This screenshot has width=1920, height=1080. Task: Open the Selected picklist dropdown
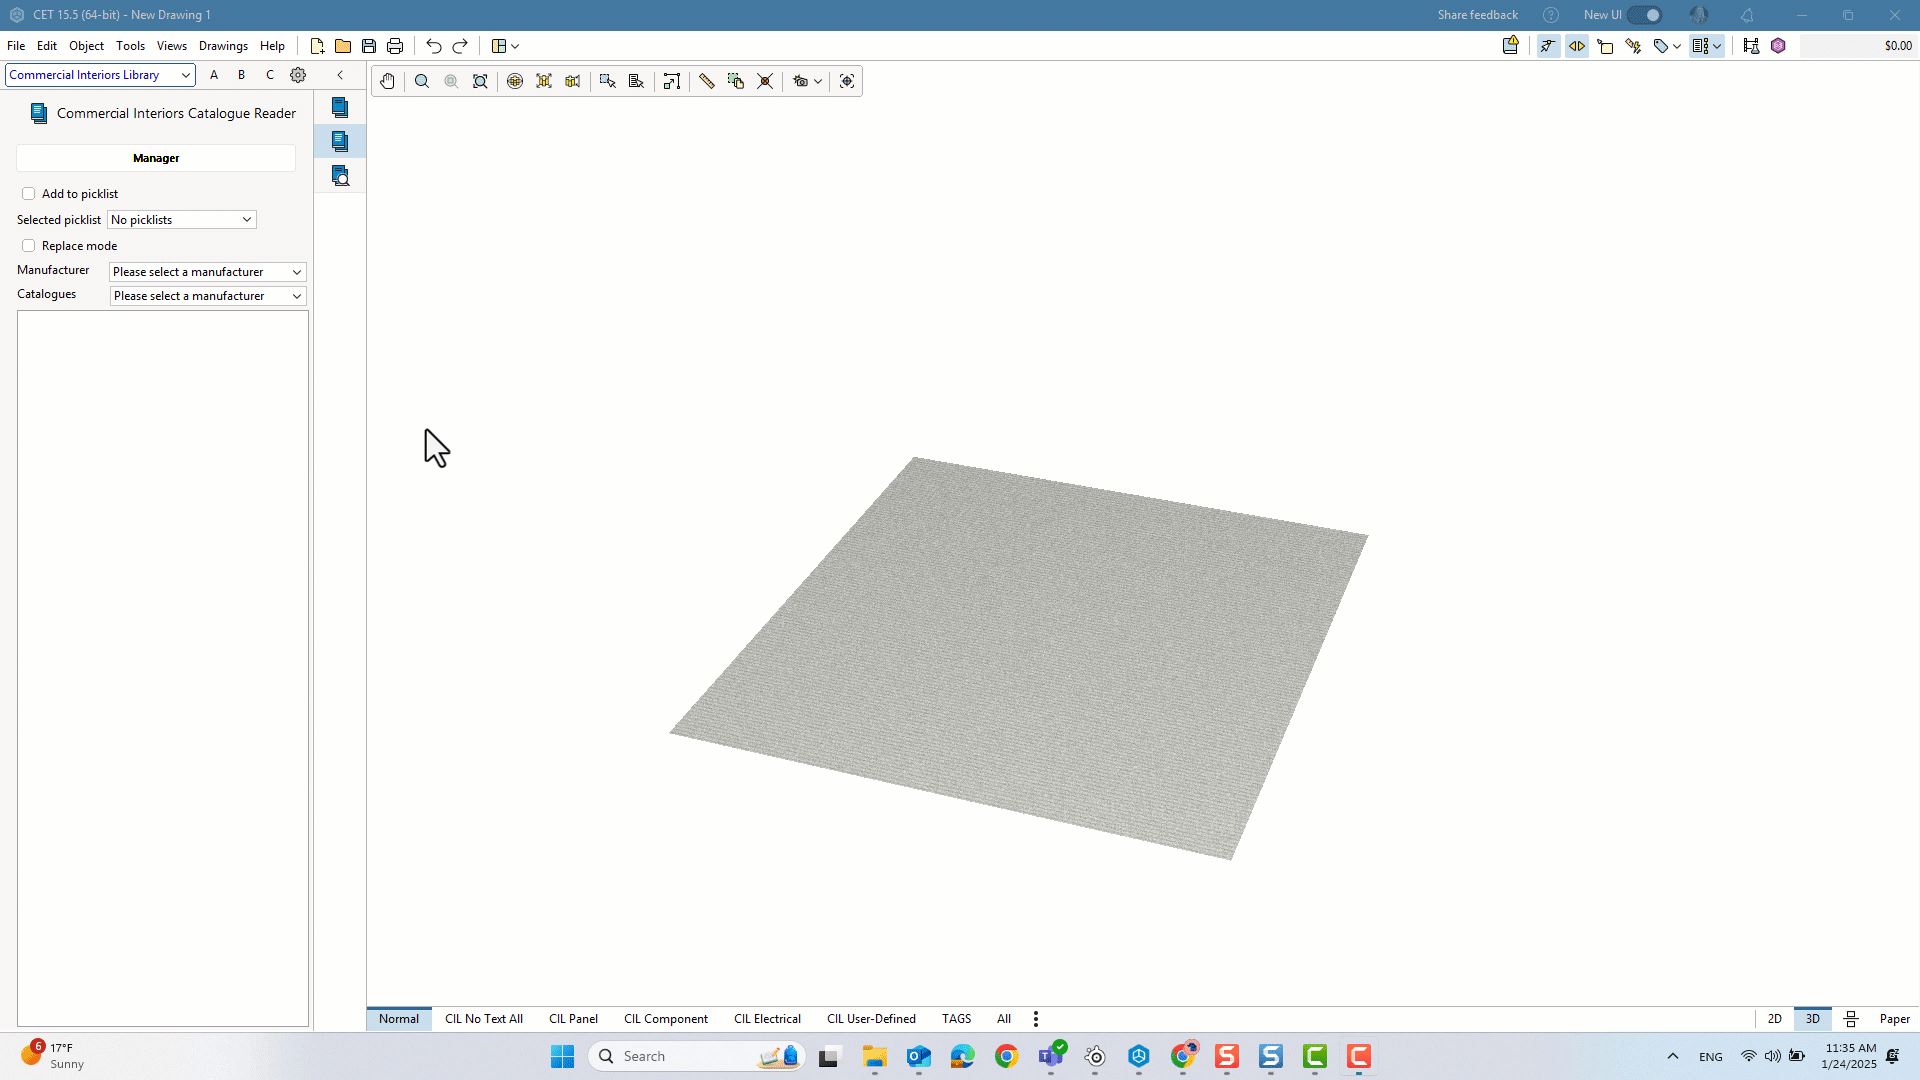[x=182, y=220]
